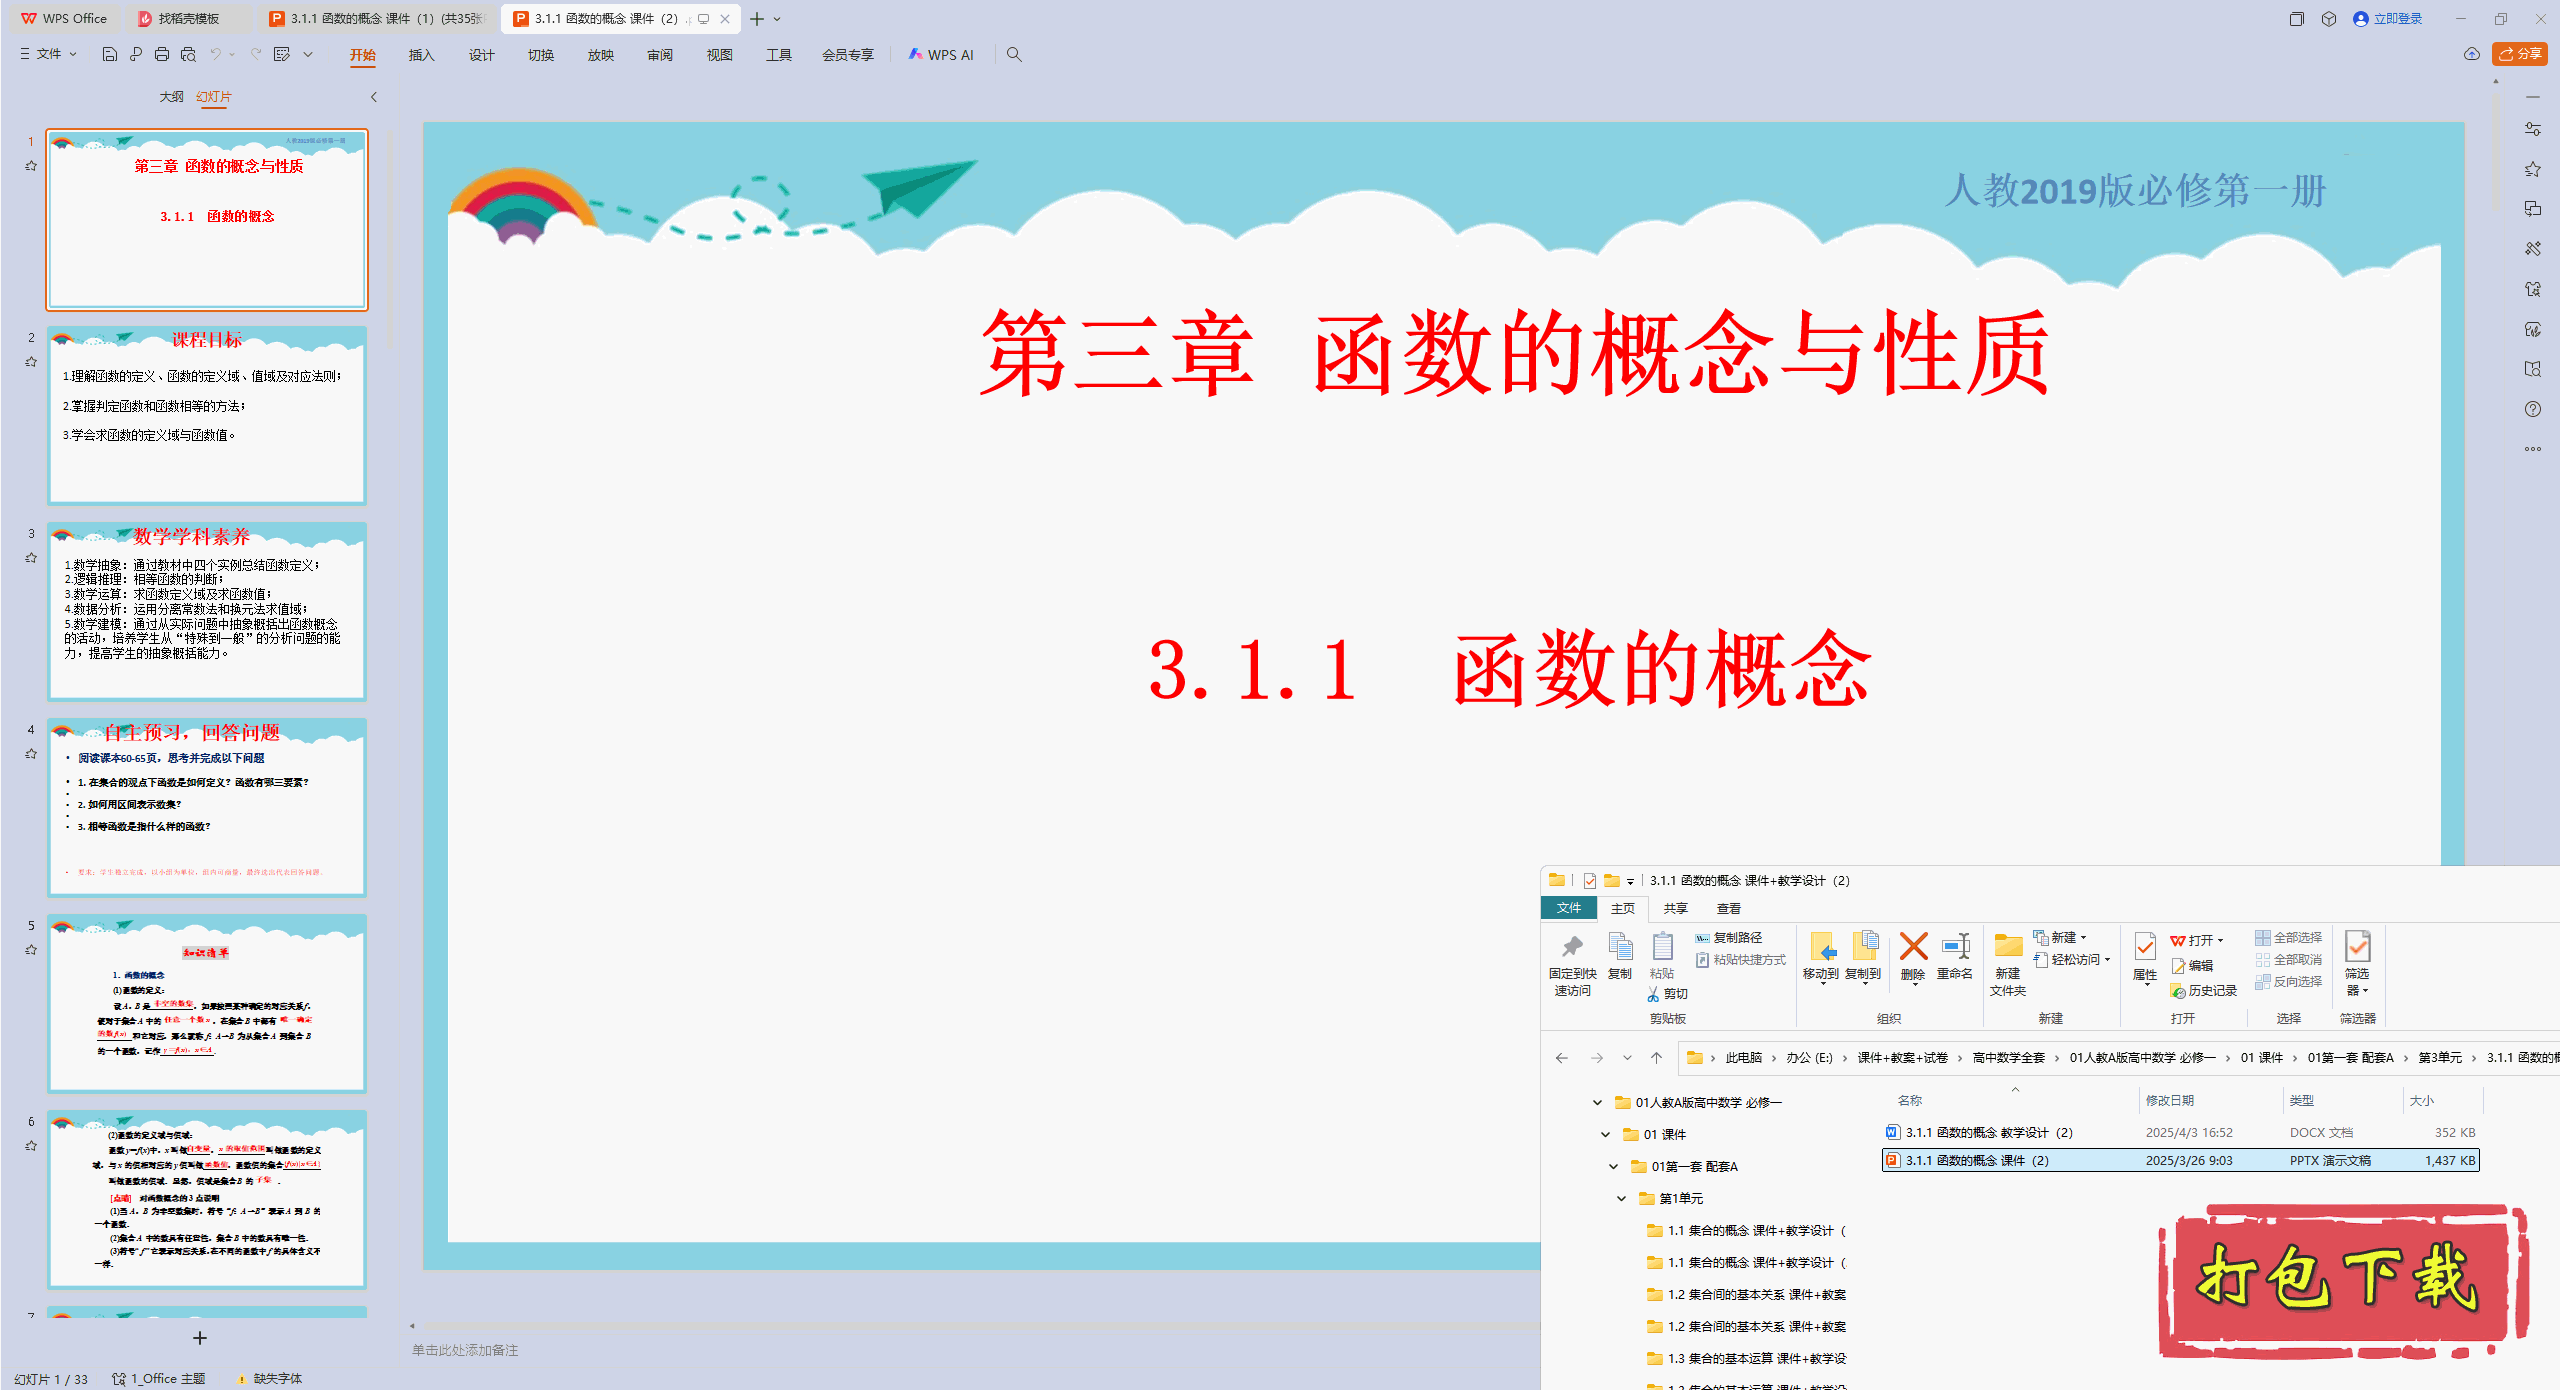Toggle the star marker beside slide 2

point(31,362)
